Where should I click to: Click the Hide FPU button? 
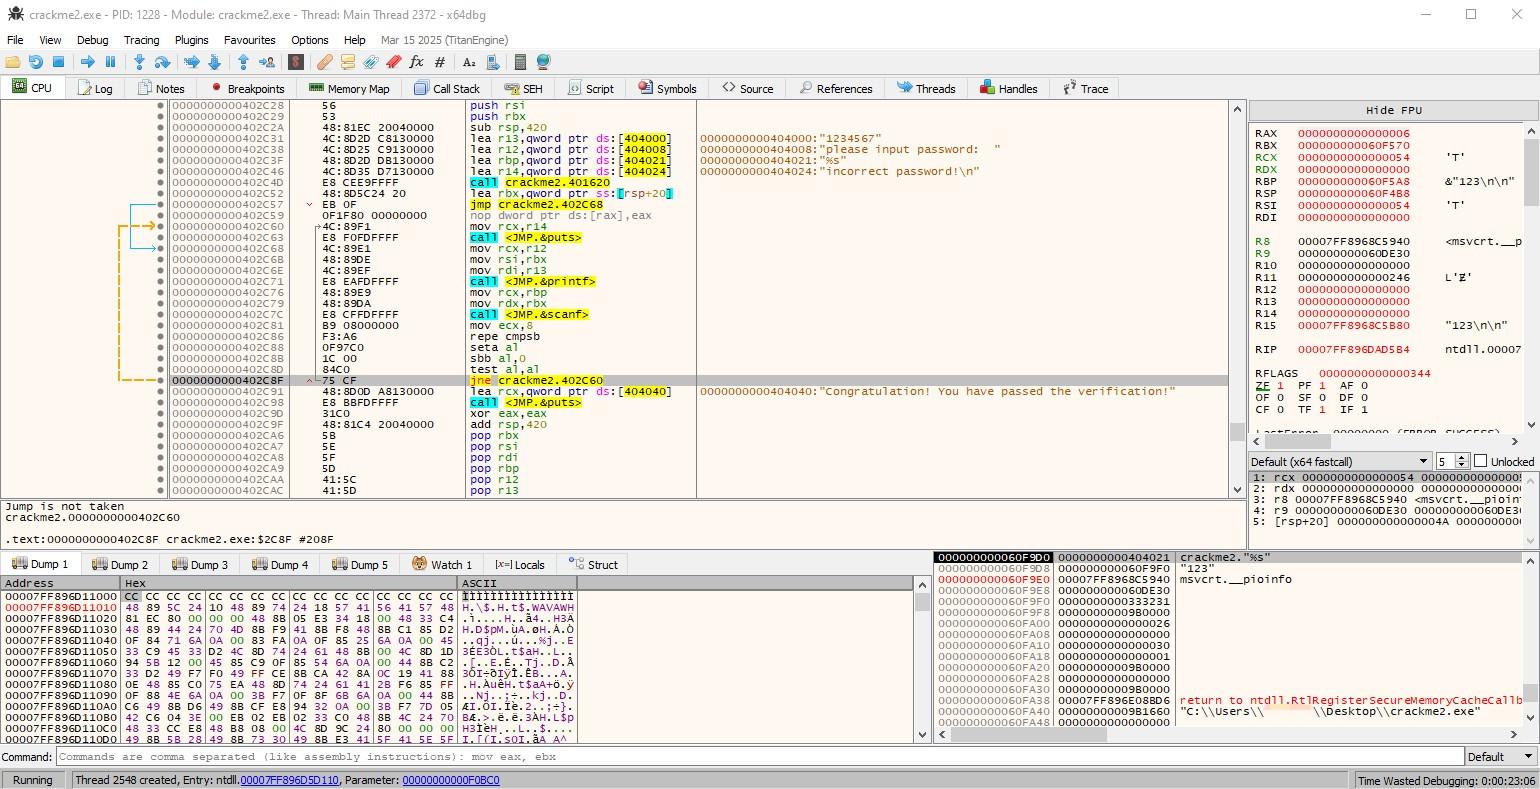tap(1393, 110)
